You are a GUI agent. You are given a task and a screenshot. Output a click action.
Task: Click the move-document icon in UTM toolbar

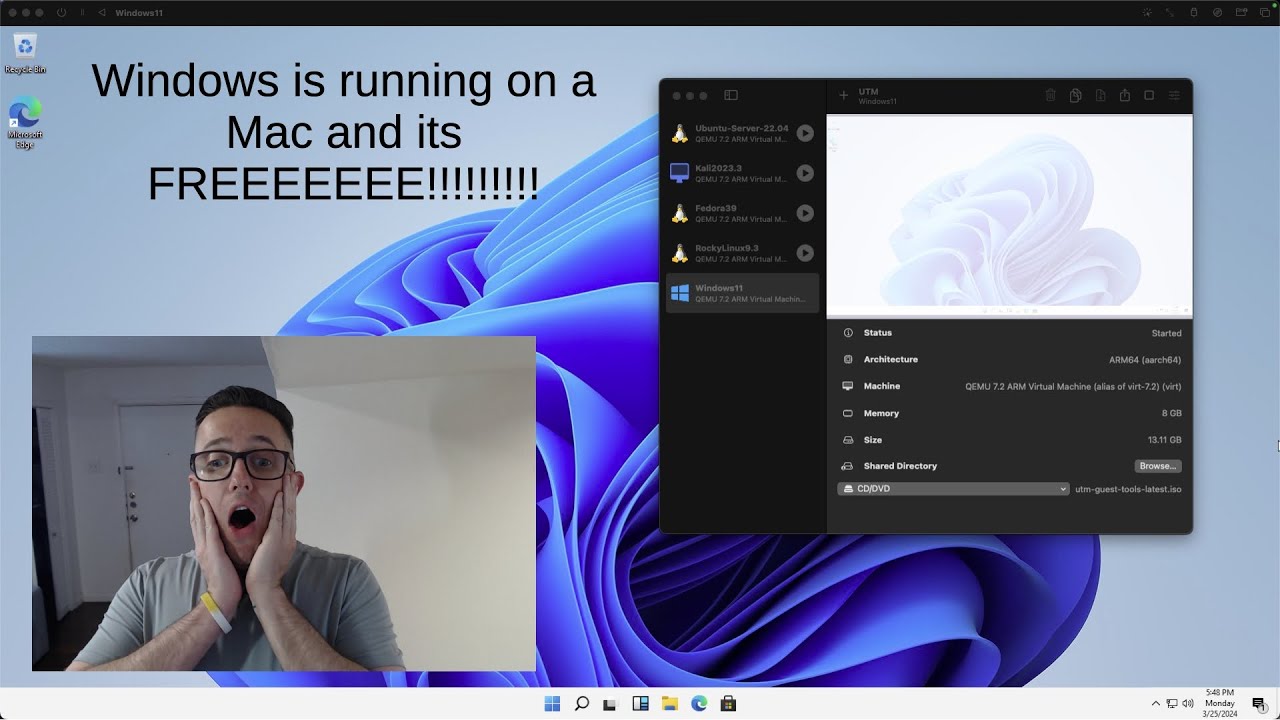(1100, 96)
